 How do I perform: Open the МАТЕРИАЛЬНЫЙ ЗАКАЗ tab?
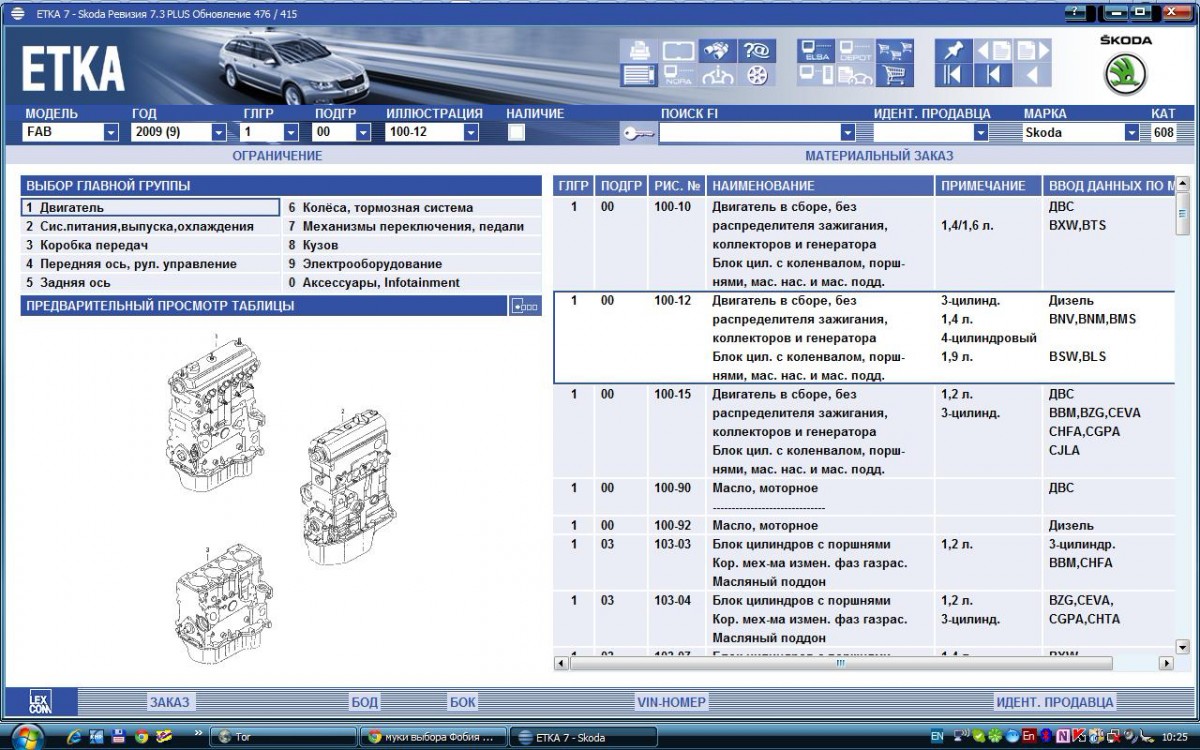click(x=879, y=156)
